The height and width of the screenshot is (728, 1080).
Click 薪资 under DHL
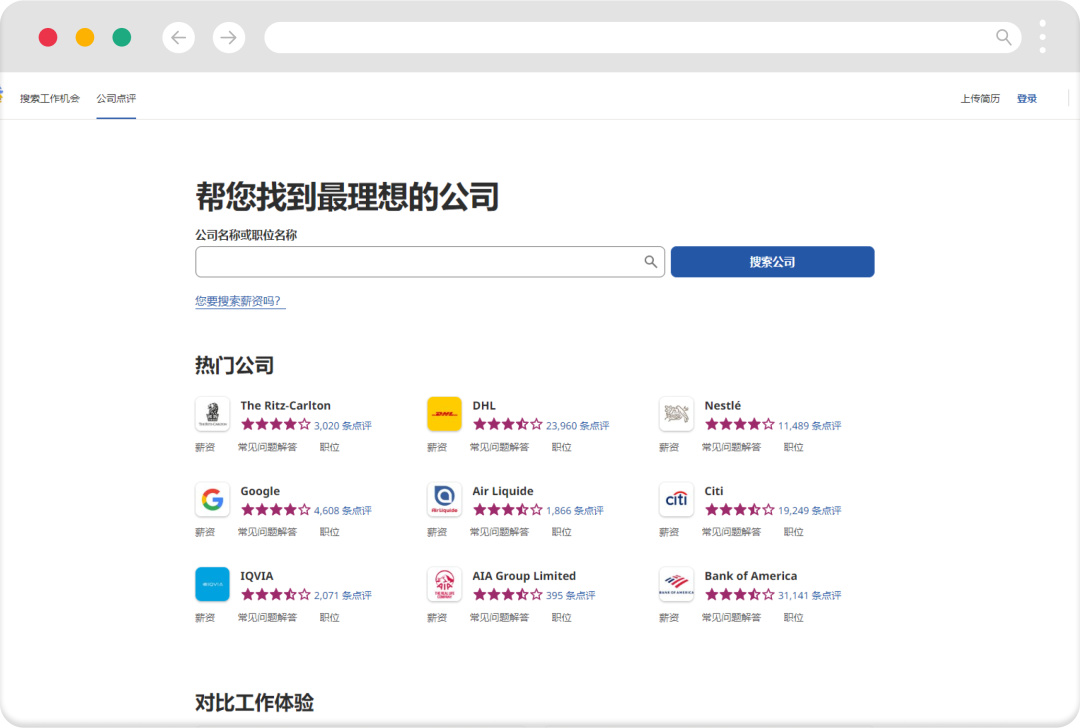(x=437, y=448)
